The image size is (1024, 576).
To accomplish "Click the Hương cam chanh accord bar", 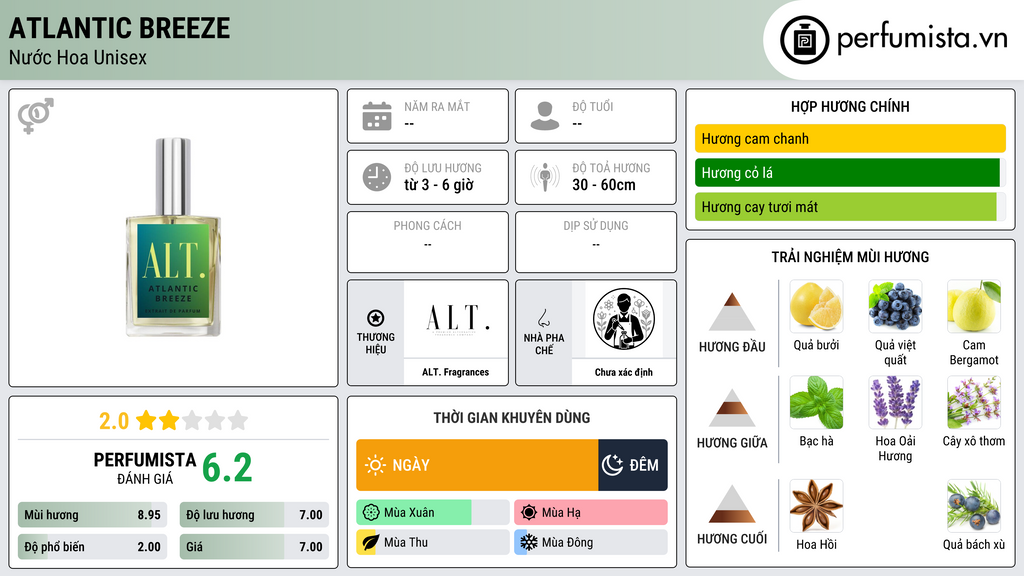I will [850, 138].
